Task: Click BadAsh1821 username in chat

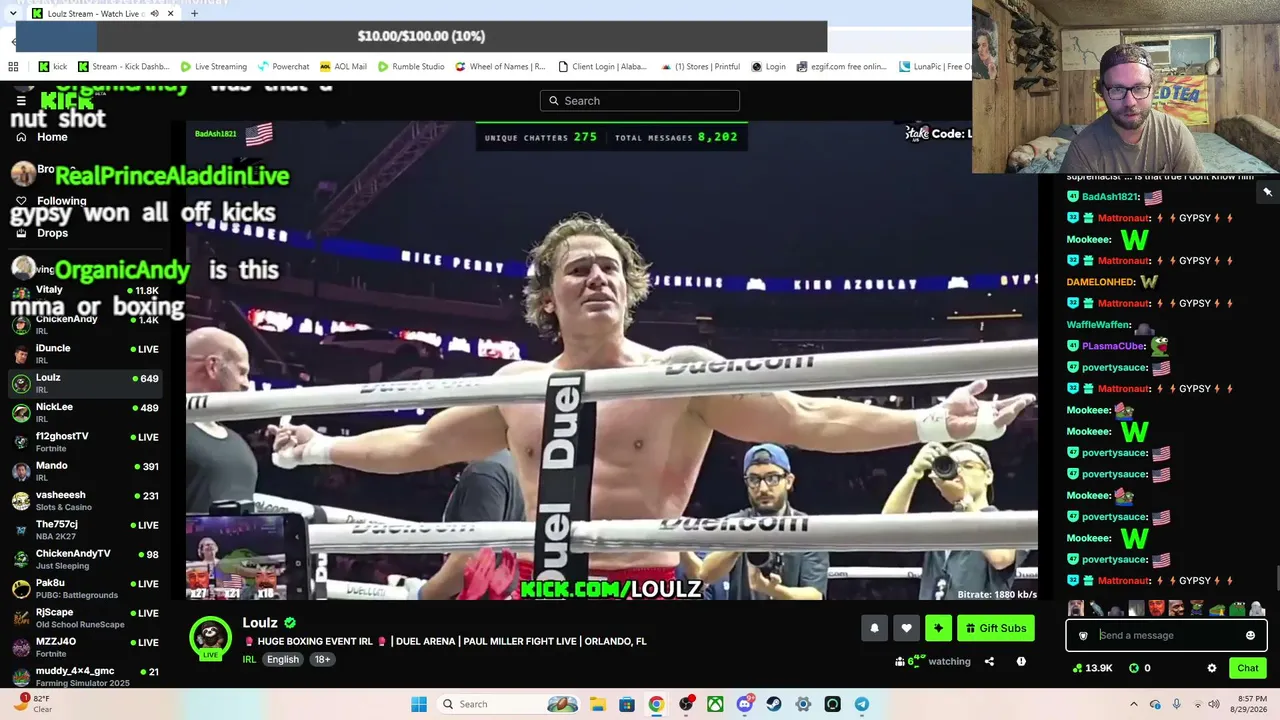Action: coord(1110,197)
